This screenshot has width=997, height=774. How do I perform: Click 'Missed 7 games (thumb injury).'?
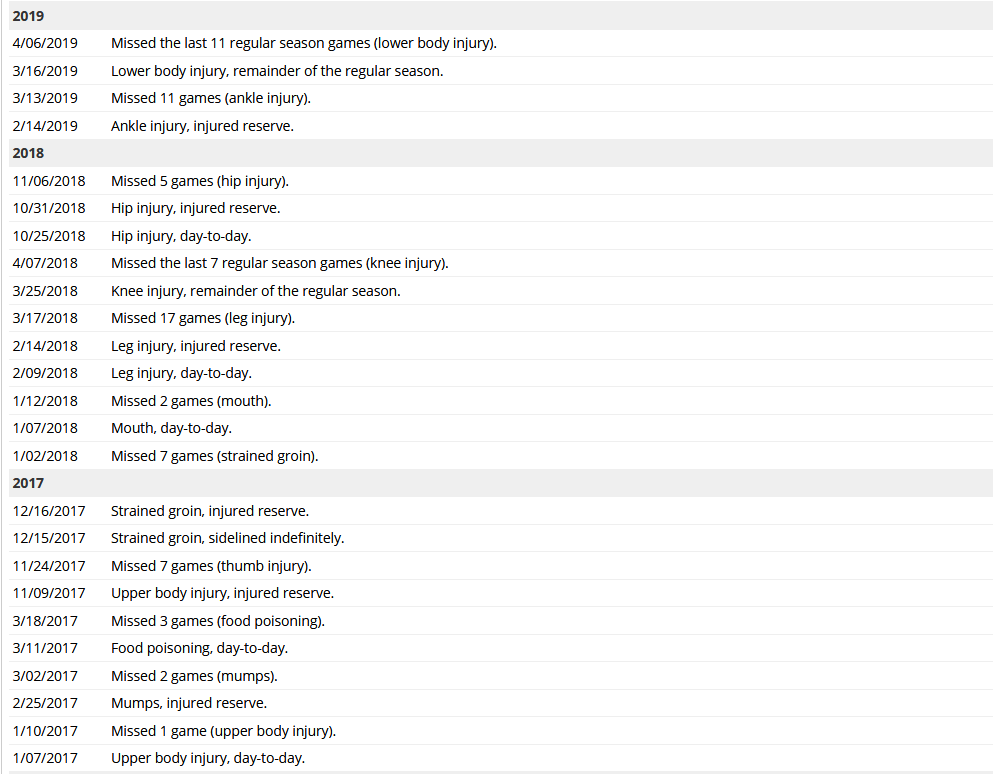coord(211,566)
